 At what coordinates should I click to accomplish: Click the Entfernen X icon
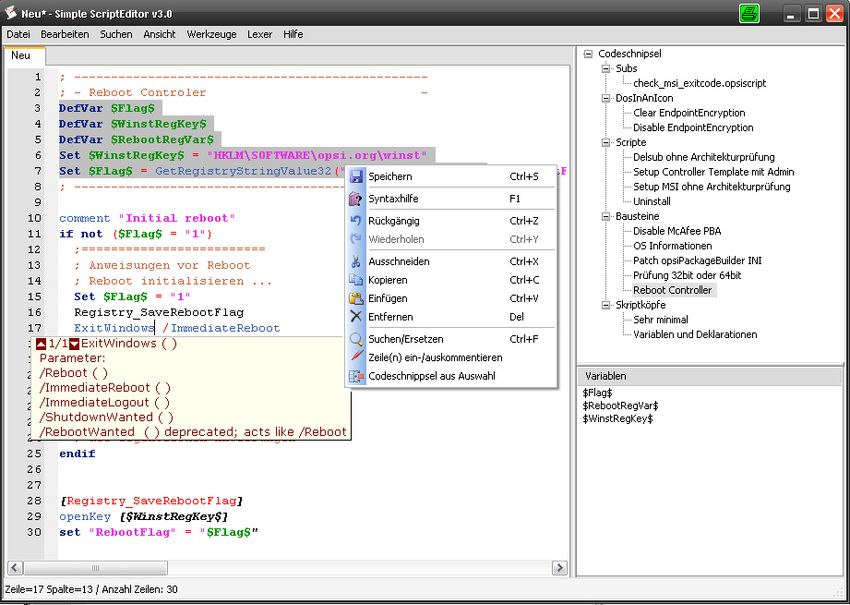tap(356, 317)
